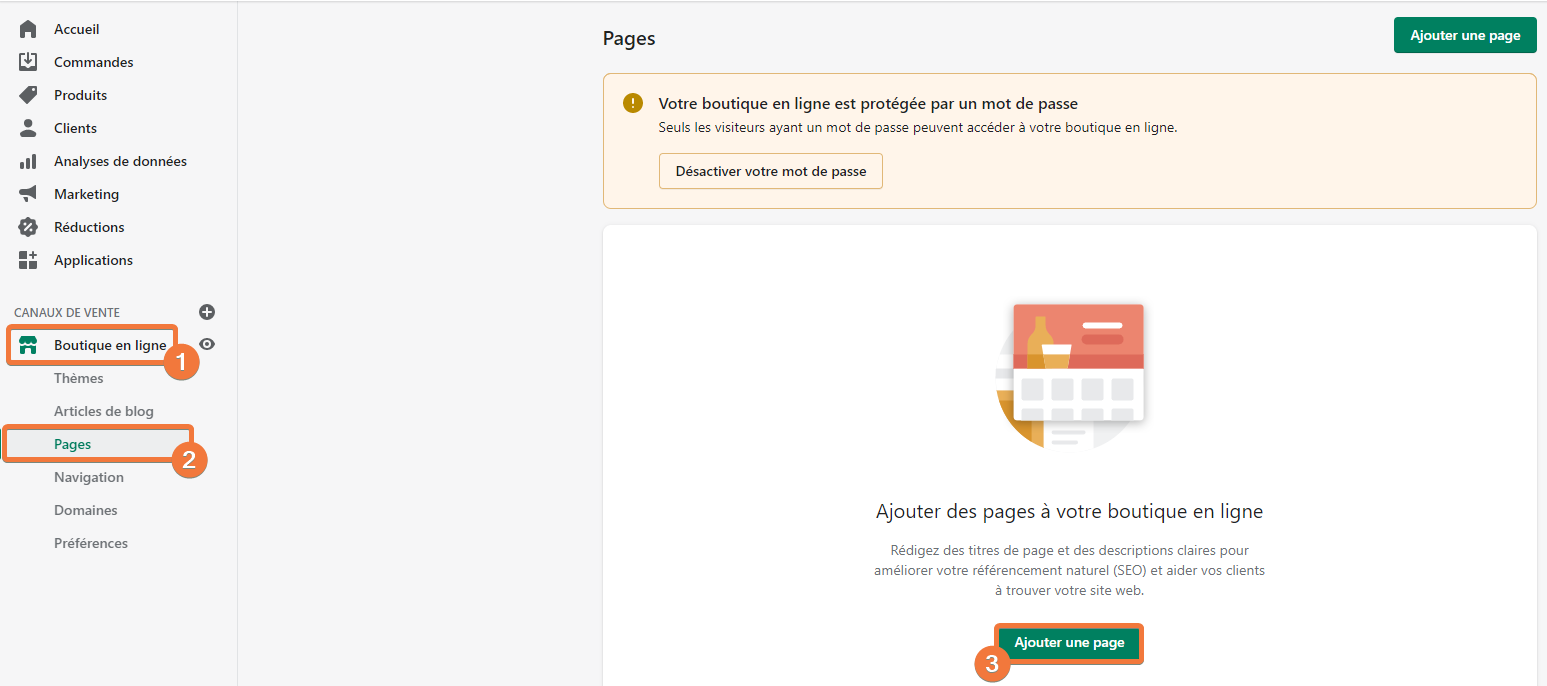Click Désactiver votre mot de passe
The width and height of the screenshot is (1547, 686).
pyautogui.click(x=771, y=171)
